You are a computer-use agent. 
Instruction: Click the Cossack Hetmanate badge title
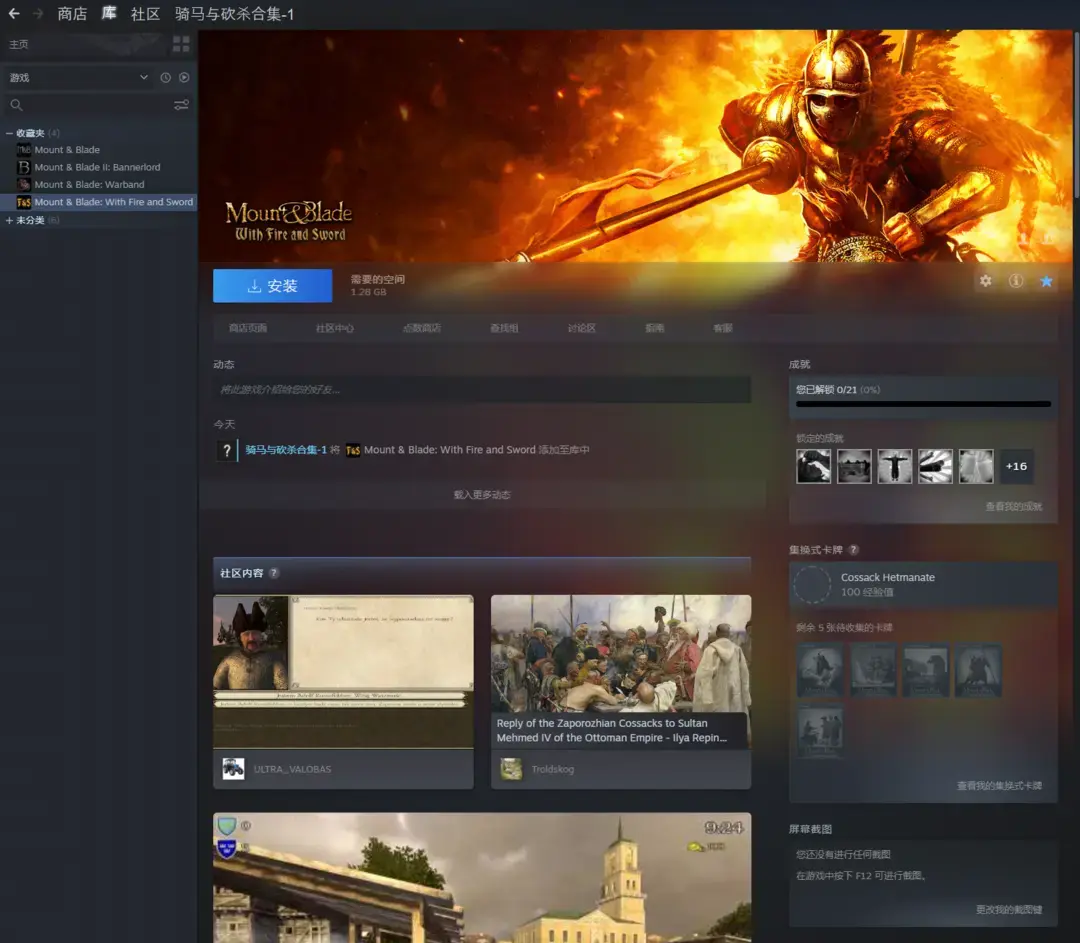tap(888, 577)
